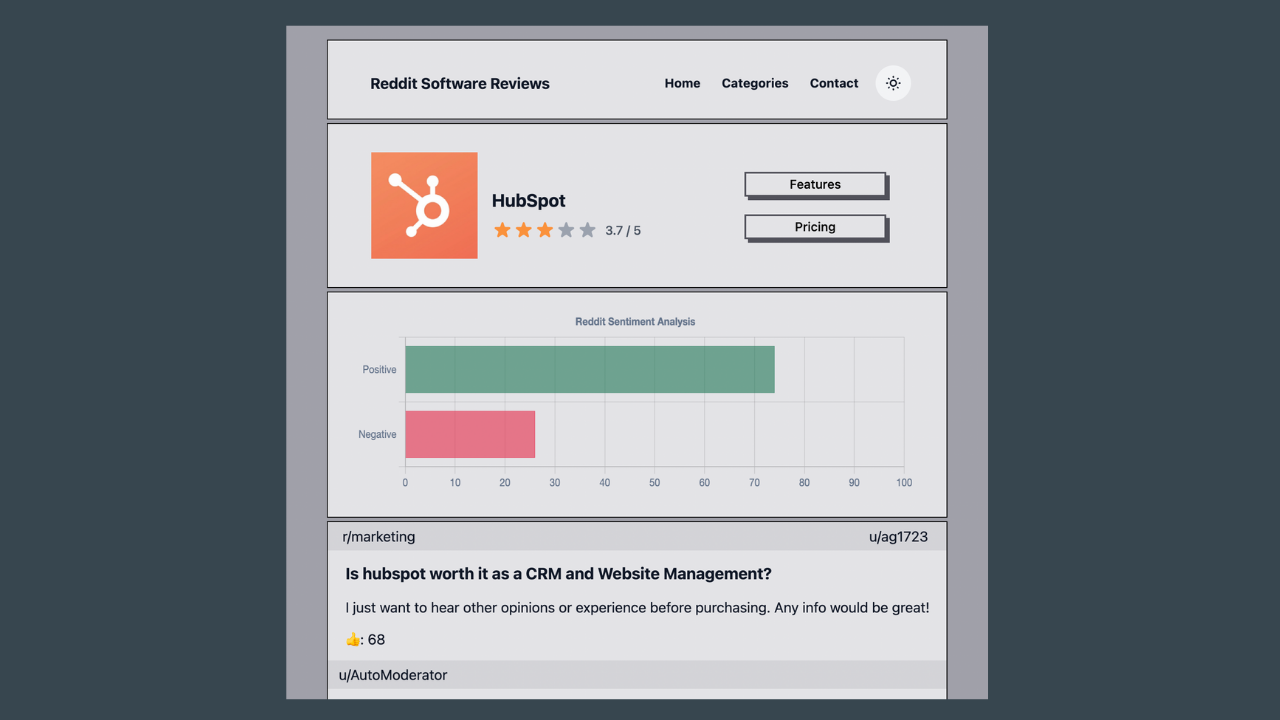Click the fifth gray rating star
Screen dimensions: 1280x720
pyautogui.click(x=587, y=230)
